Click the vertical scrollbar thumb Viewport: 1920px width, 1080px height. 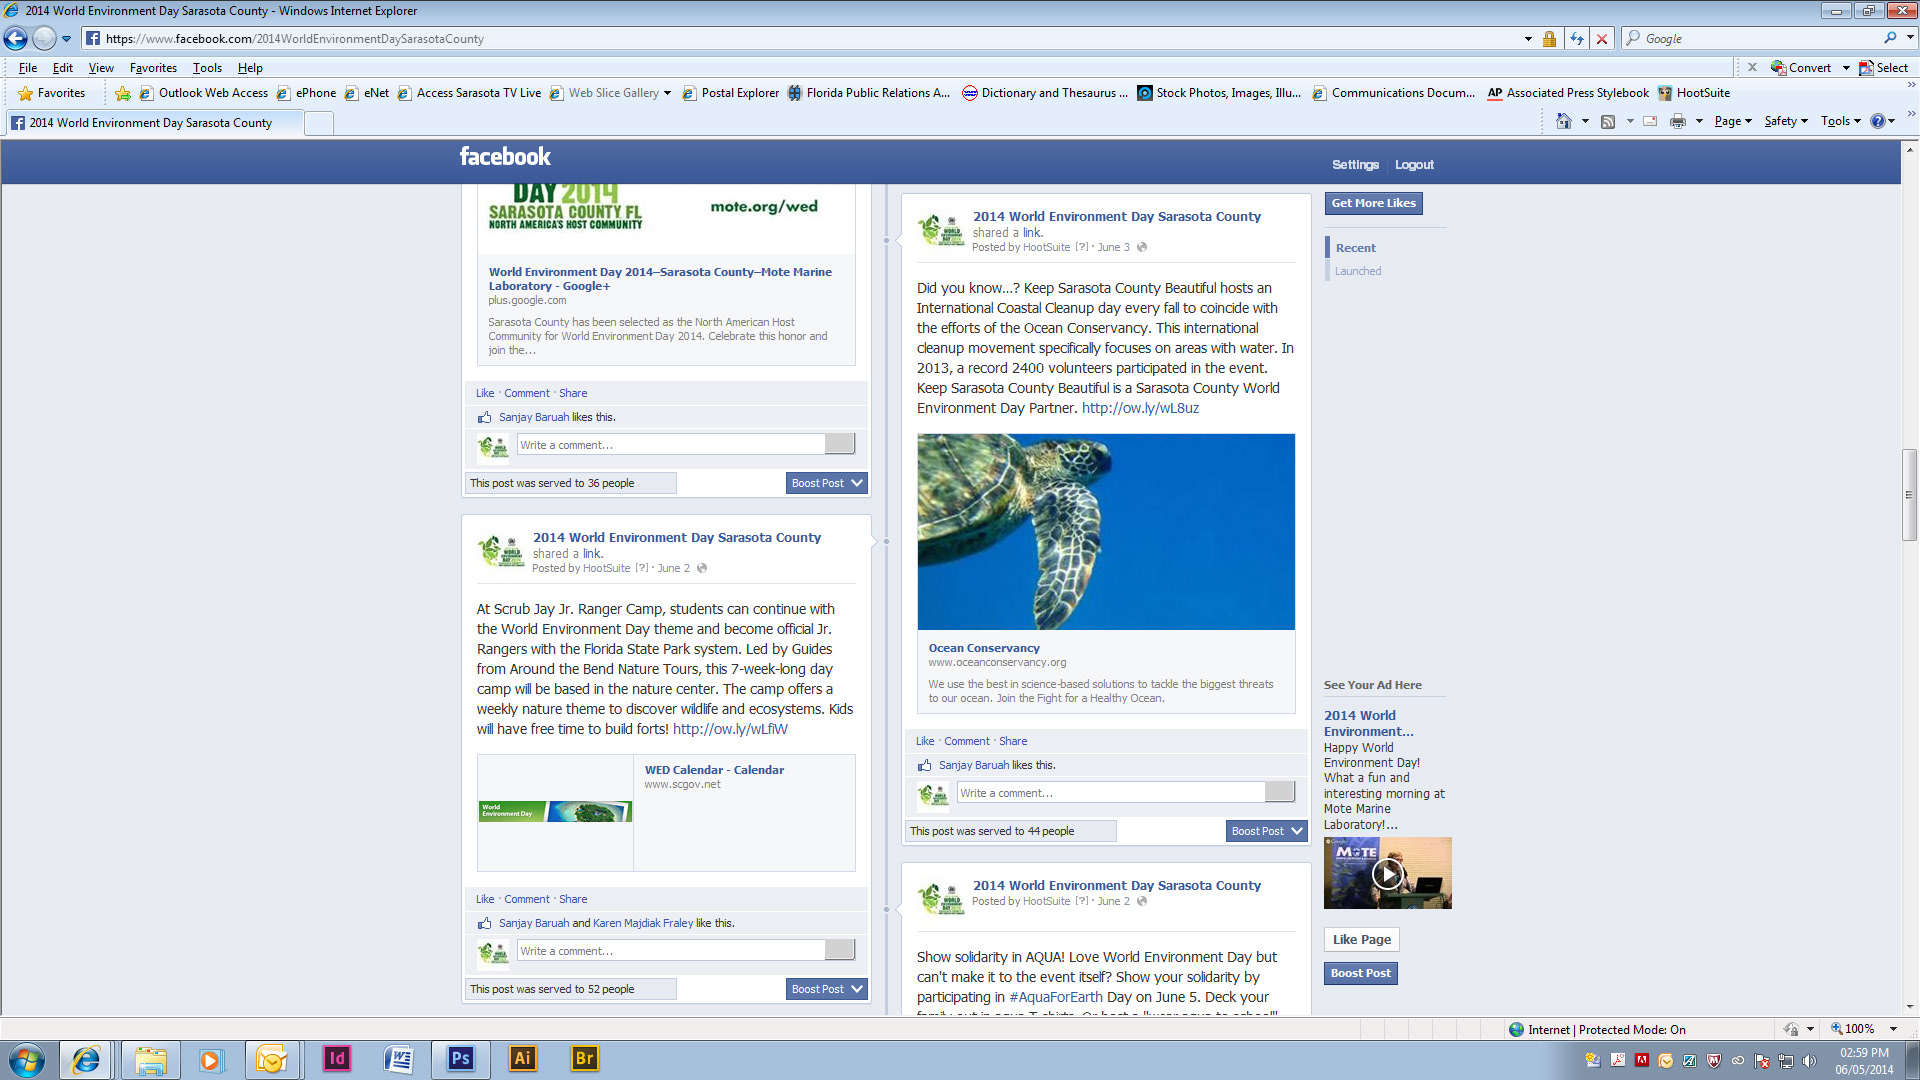1909,495
